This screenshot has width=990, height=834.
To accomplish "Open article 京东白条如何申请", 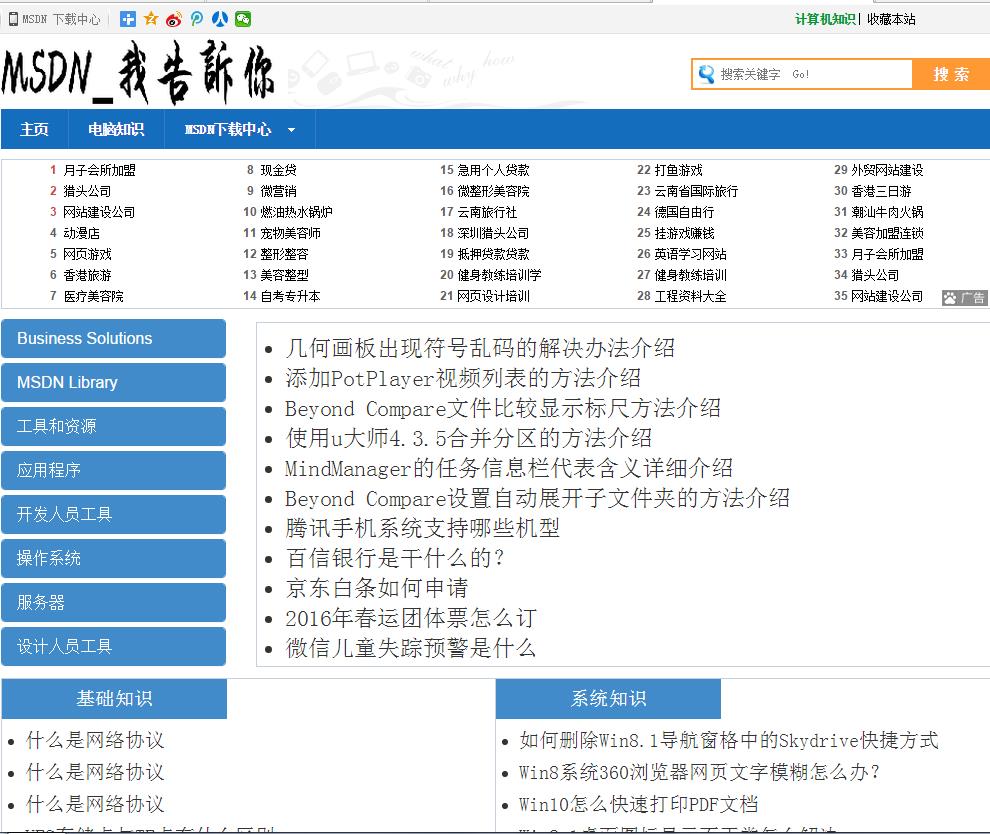I will tap(377, 588).
